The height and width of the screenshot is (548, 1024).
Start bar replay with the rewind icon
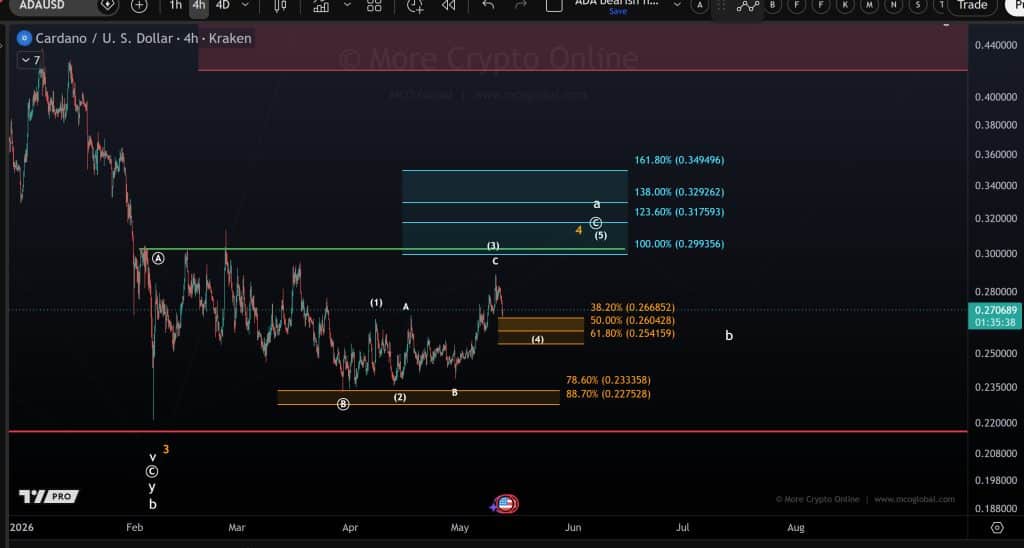click(448, 6)
